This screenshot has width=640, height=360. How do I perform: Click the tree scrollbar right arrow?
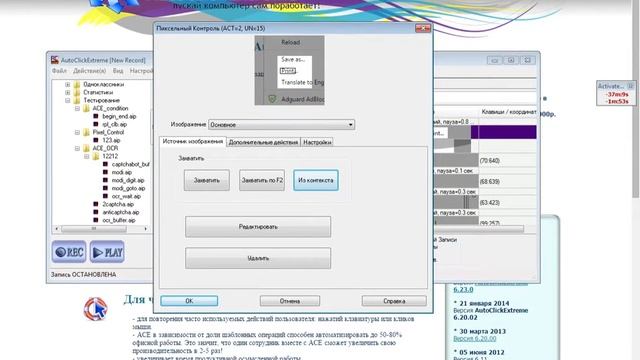tap(145, 229)
